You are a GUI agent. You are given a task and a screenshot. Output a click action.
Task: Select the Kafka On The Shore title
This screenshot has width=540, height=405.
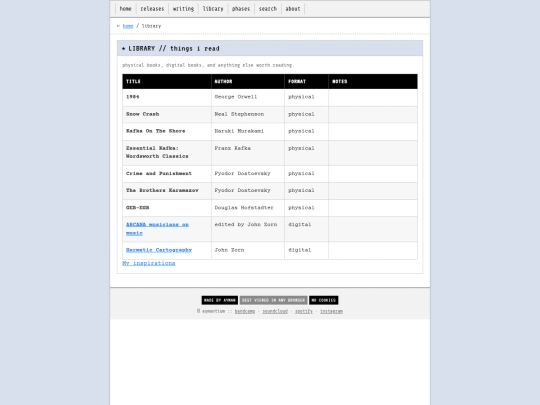pos(155,131)
